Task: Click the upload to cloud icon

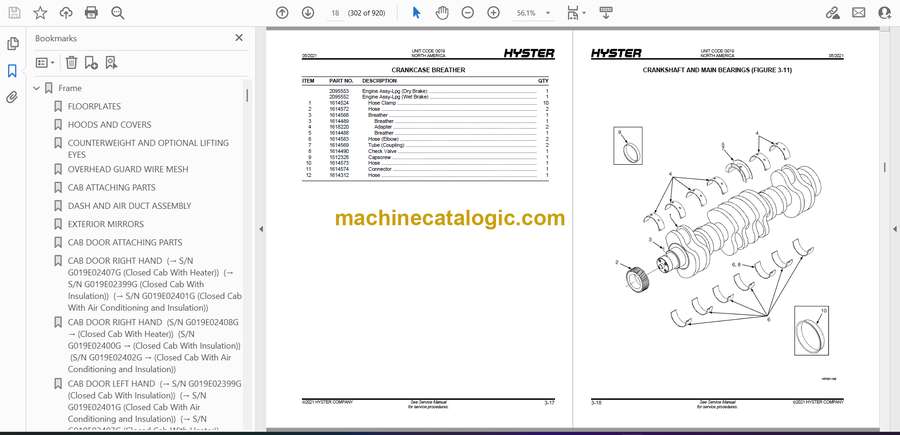Action: (x=66, y=13)
